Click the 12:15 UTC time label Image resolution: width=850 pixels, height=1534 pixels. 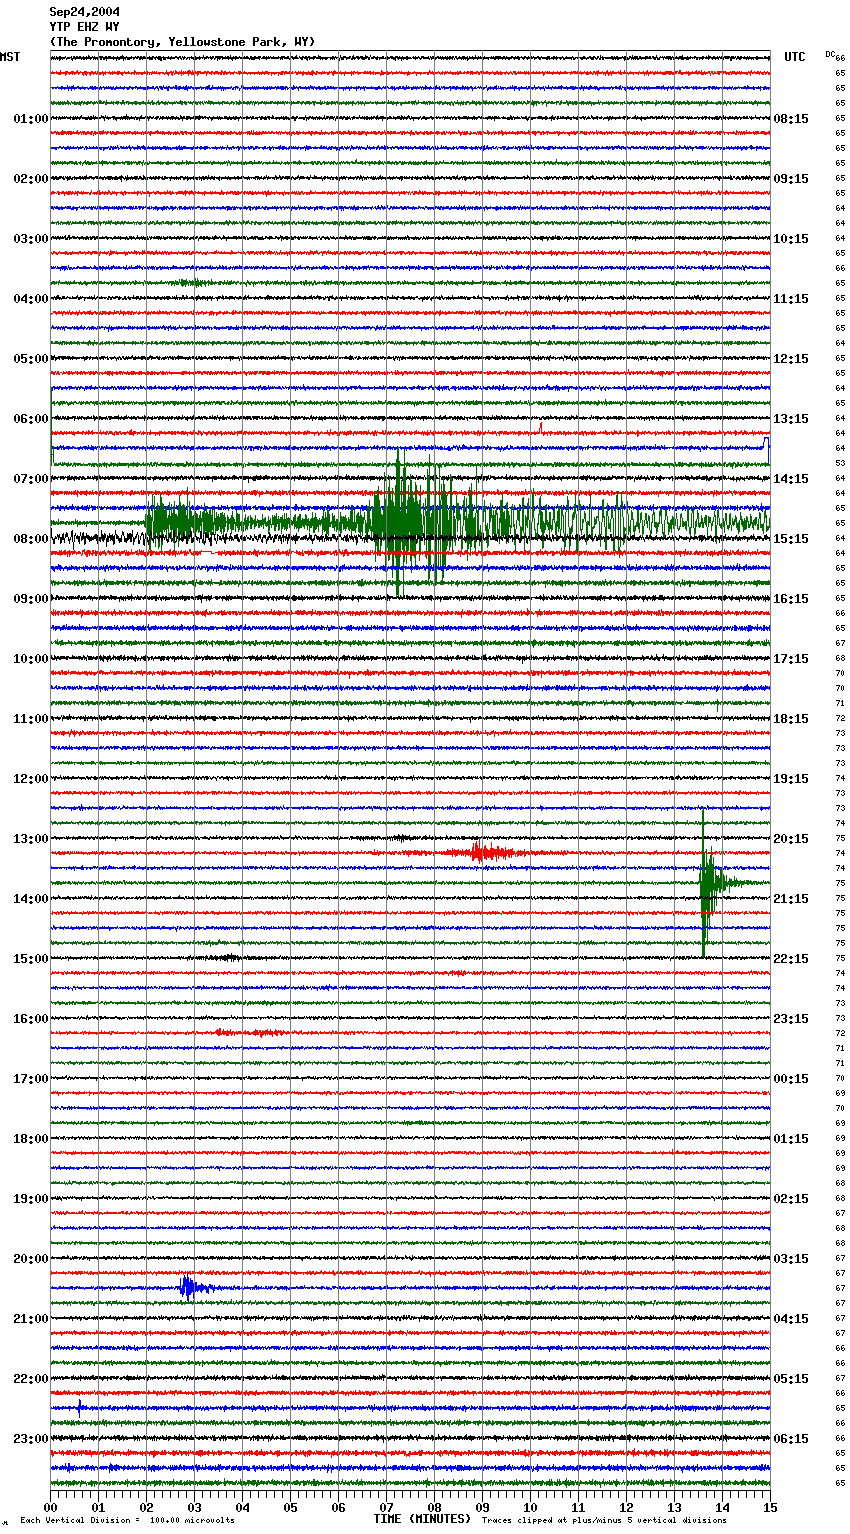[x=791, y=359]
